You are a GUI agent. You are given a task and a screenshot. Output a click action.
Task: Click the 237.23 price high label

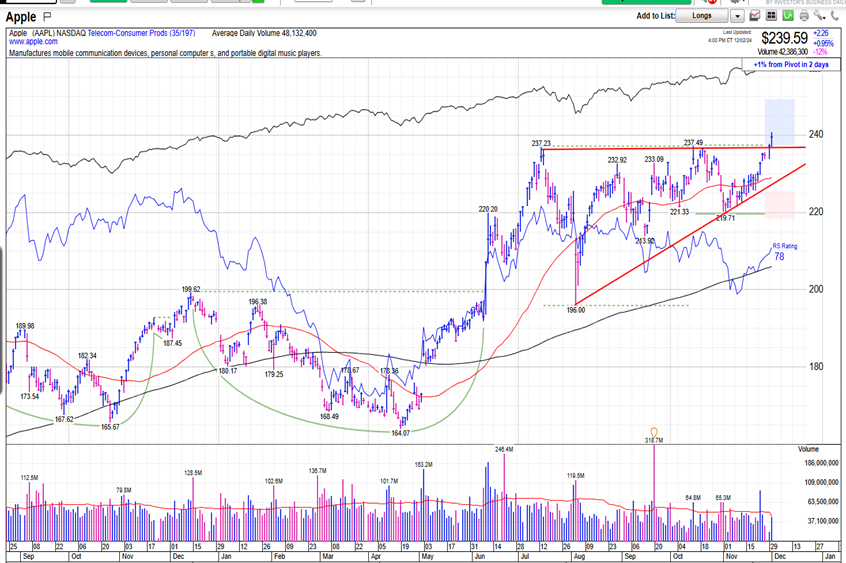542,144
